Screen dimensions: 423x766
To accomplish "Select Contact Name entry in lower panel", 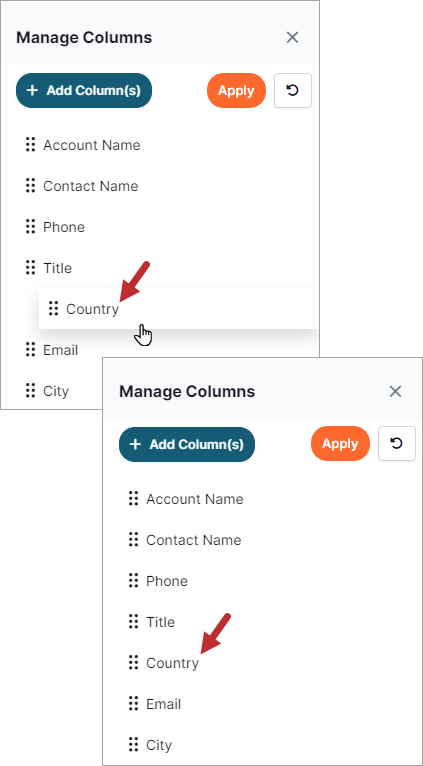I will pyautogui.click(x=193, y=540).
